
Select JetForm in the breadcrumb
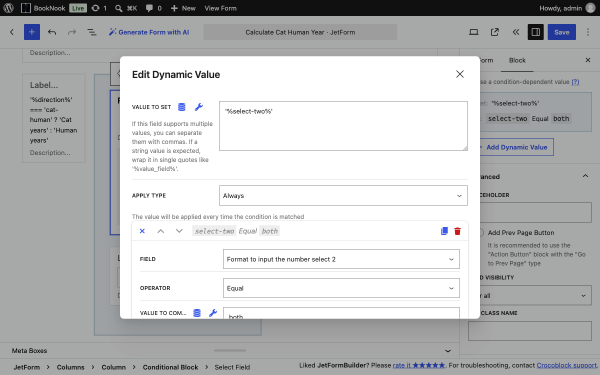click(27, 367)
